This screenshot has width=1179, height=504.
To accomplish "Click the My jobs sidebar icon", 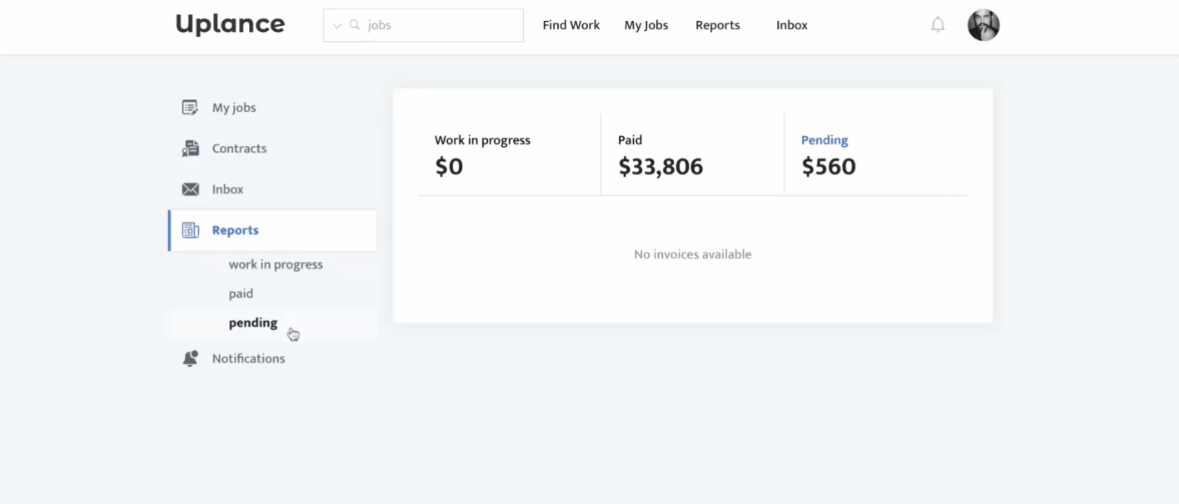I will point(190,108).
